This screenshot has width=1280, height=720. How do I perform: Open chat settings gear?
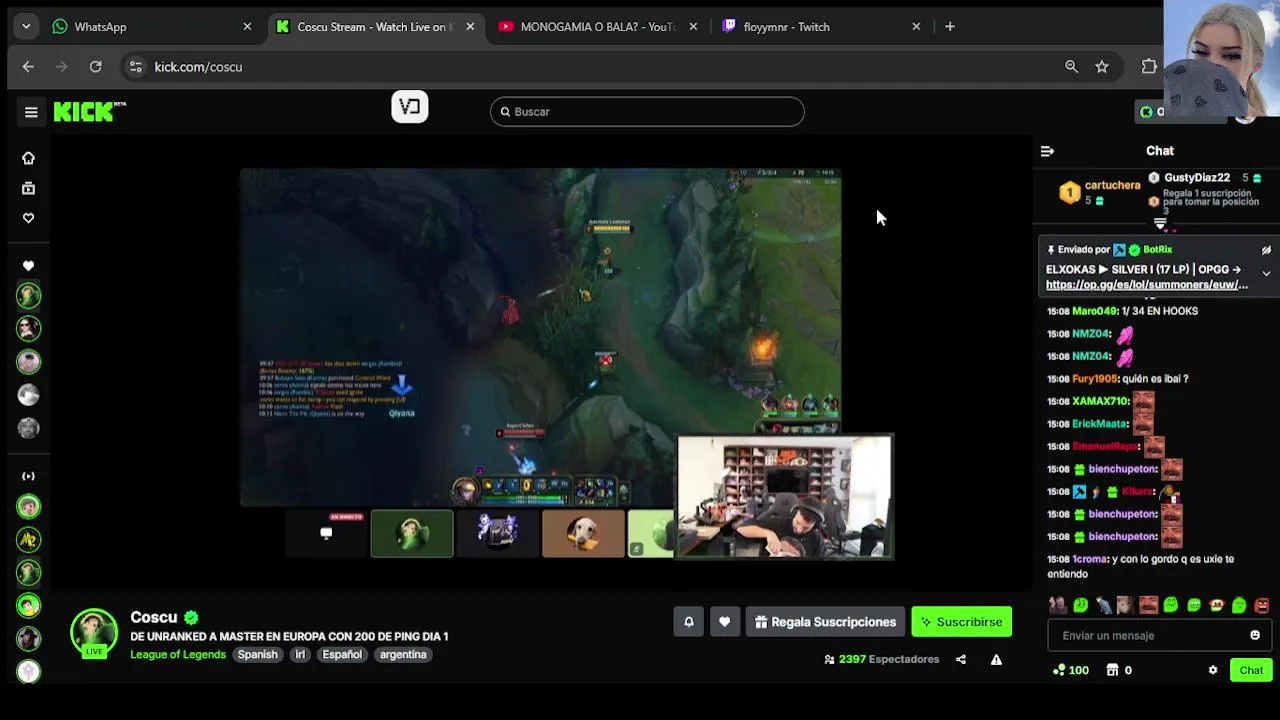click(x=1213, y=671)
